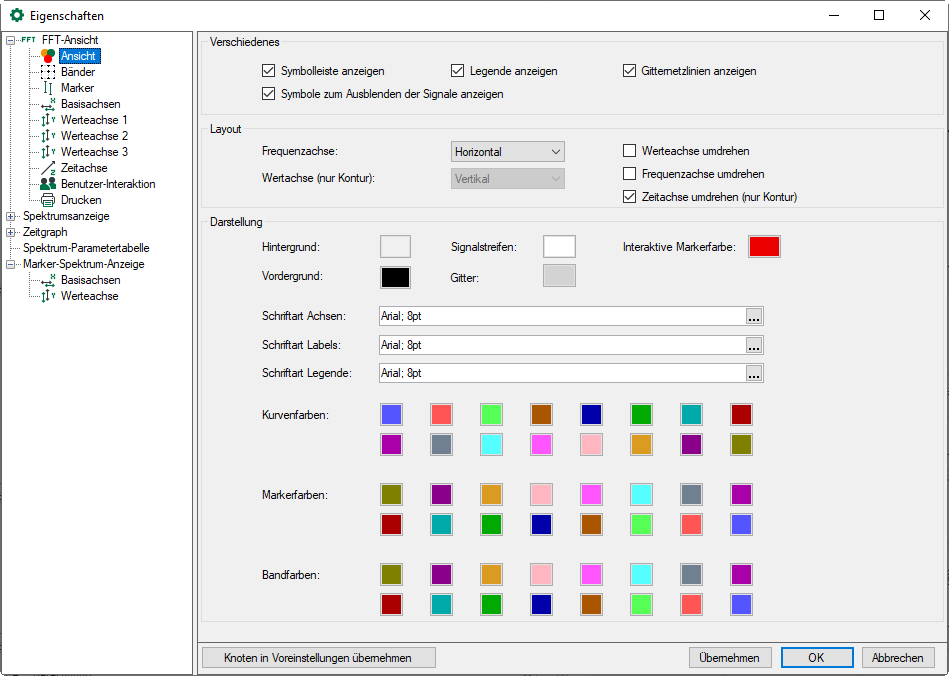
Task: Expand the Zeitgraph tree node
Action: coord(11,232)
